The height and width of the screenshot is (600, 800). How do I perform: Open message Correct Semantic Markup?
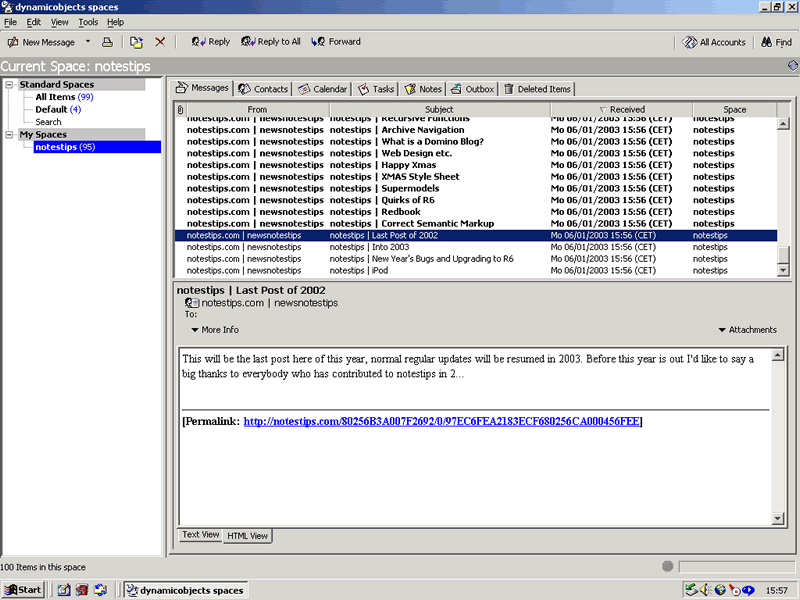[x=476, y=224]
